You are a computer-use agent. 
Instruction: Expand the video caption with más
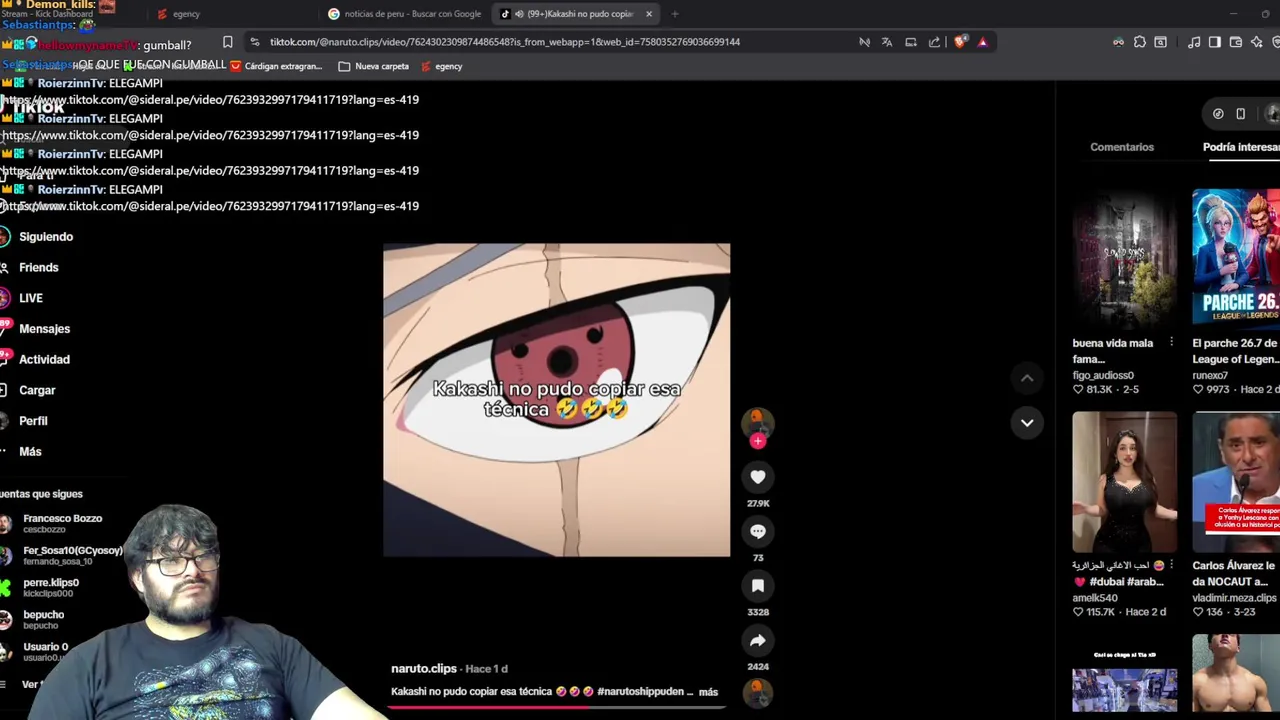pos(708,692)
